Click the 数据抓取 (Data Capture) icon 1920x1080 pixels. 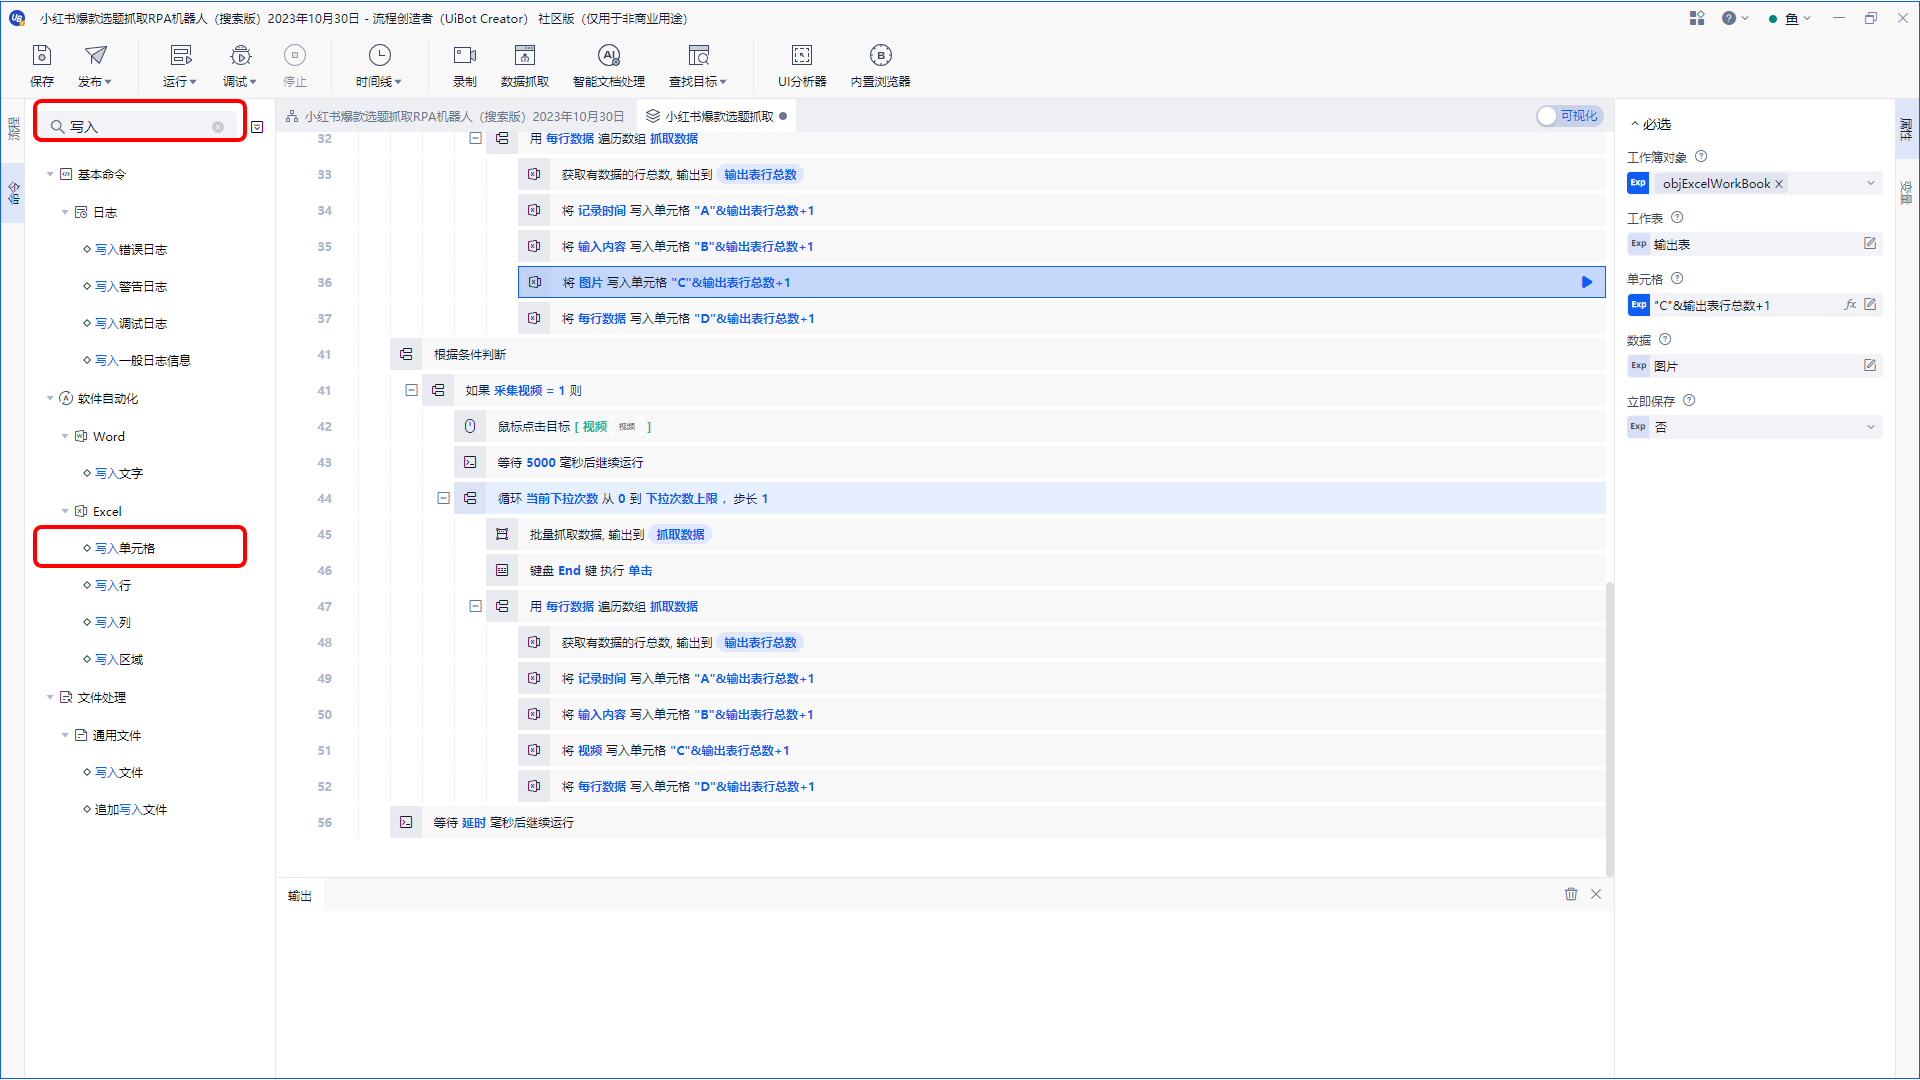tap(524, 63)
